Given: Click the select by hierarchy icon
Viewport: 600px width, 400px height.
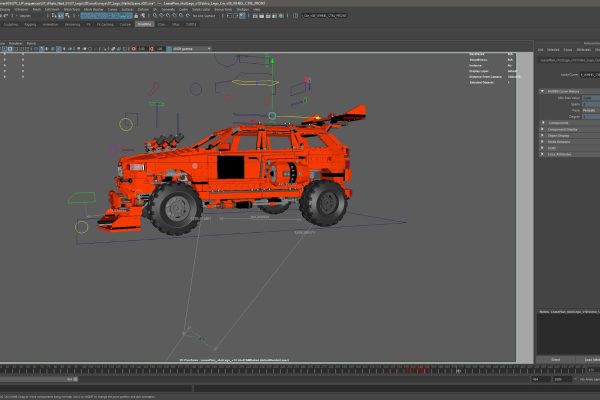Looking at the screenshot, I should (54, 16).
